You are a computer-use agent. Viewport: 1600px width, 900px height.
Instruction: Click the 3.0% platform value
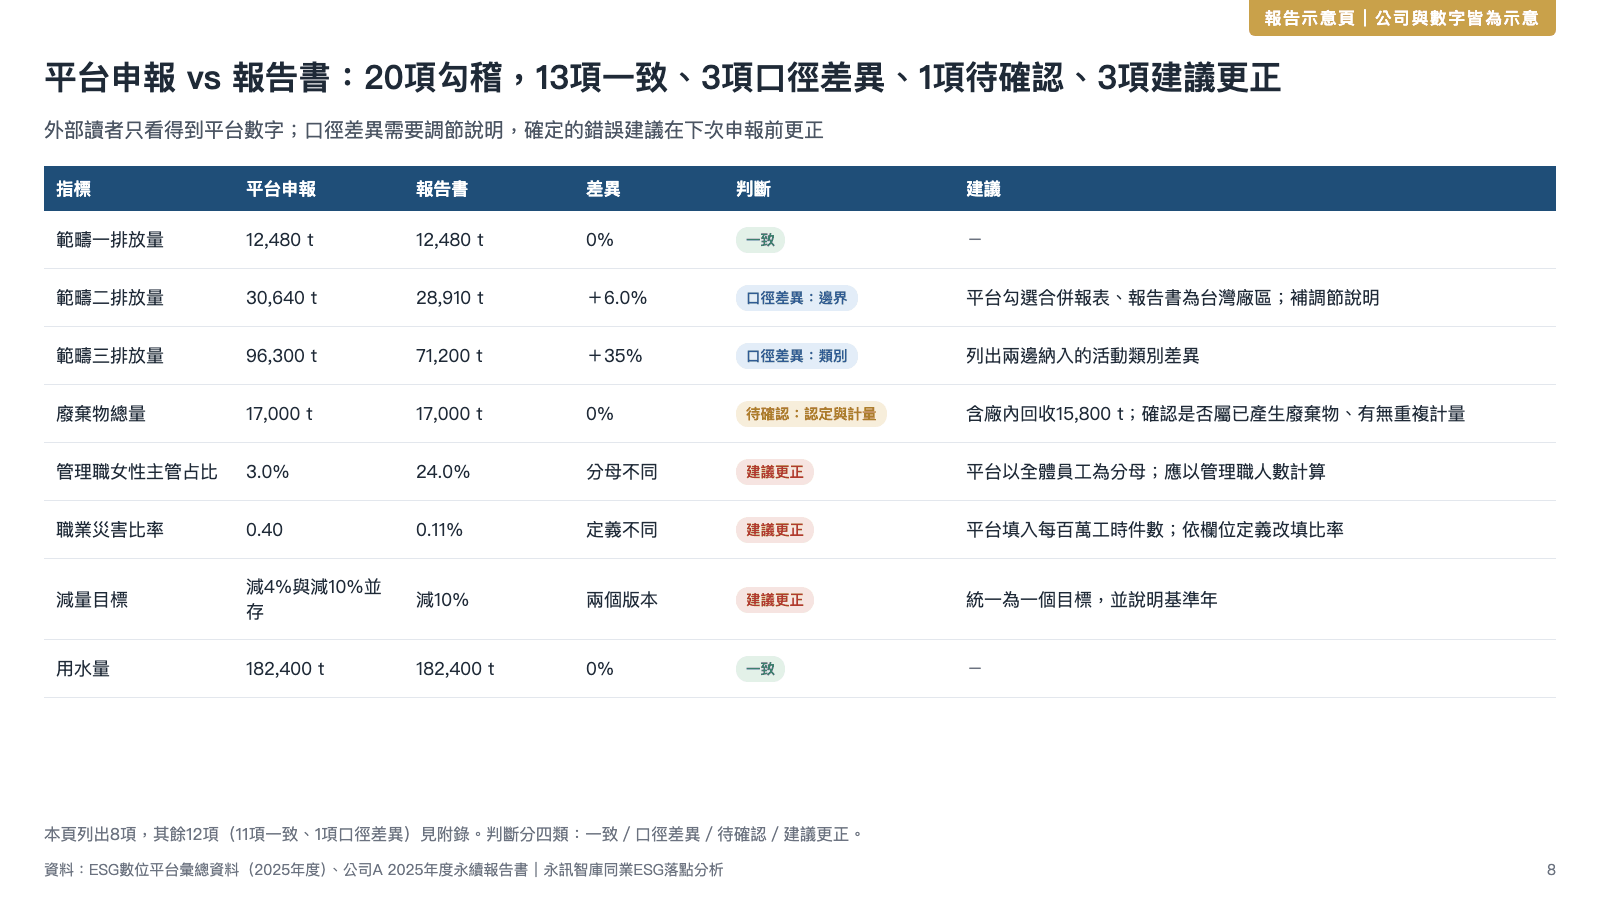pyautogui.click(x=268, y=472)
